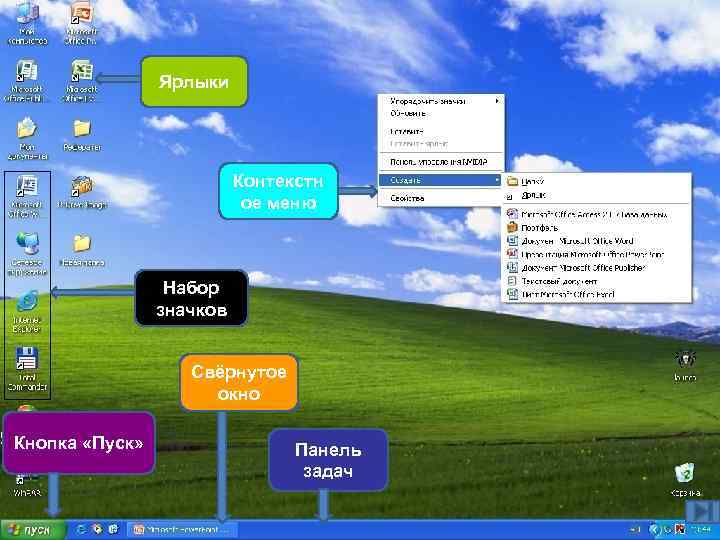Choose Текстовый документ in the submenu
The image size is (720, 540).
[596, 281]
